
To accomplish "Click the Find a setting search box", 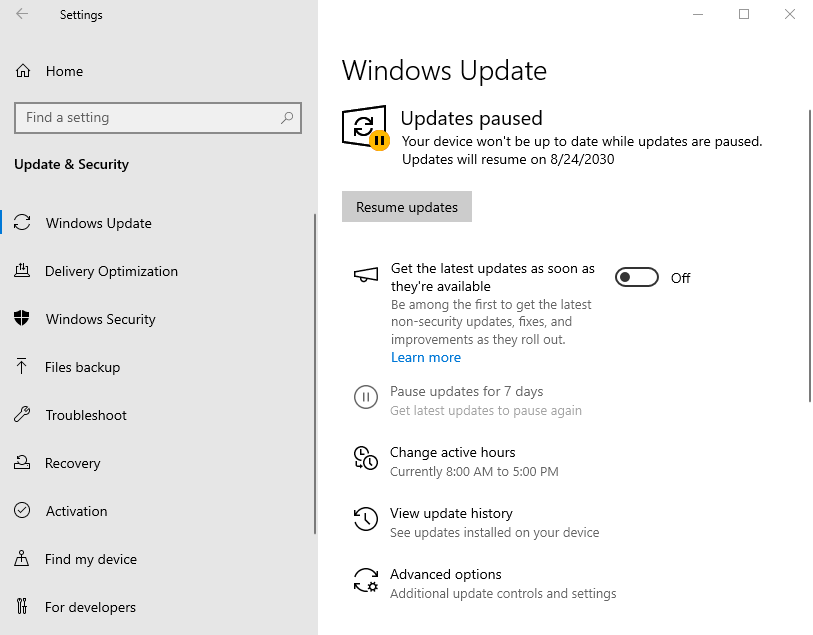I will (x=158, y=118).
